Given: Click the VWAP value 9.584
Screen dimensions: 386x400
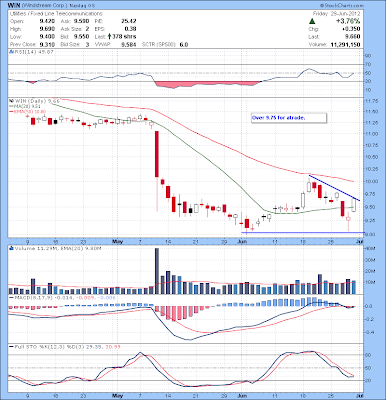Looking at the screenshot, I should point(129,44).
